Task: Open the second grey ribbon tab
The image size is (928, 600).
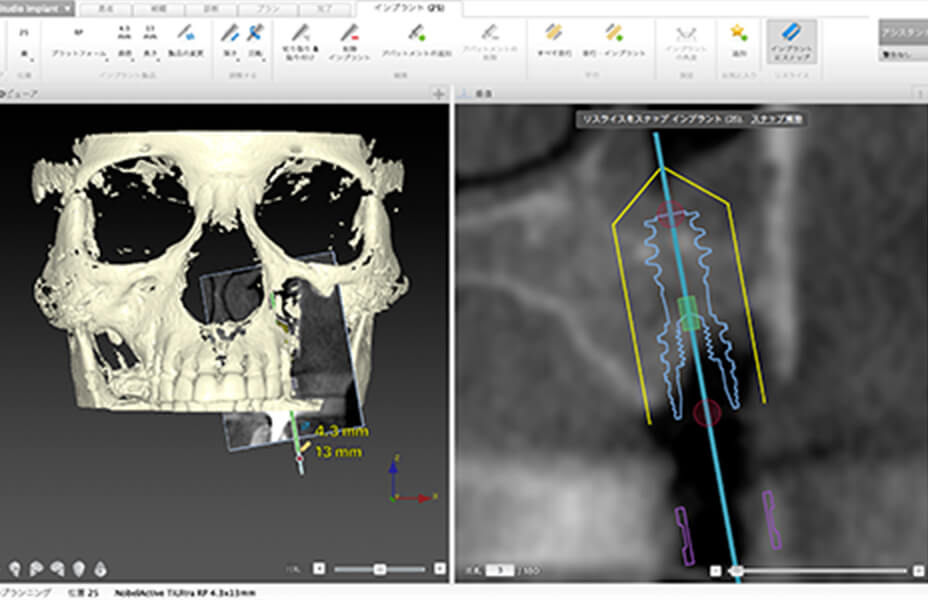Action: coord(158,9)
